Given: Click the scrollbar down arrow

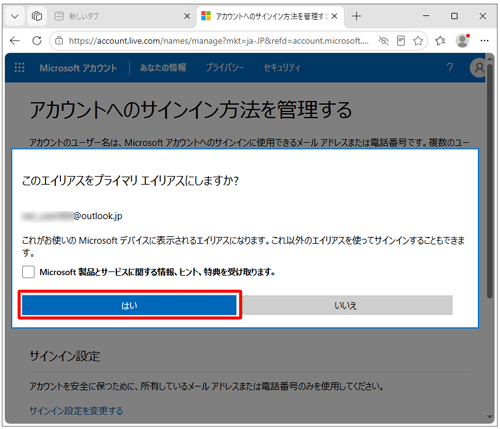Looking at the screenshot, I should (x=490, y=417).
